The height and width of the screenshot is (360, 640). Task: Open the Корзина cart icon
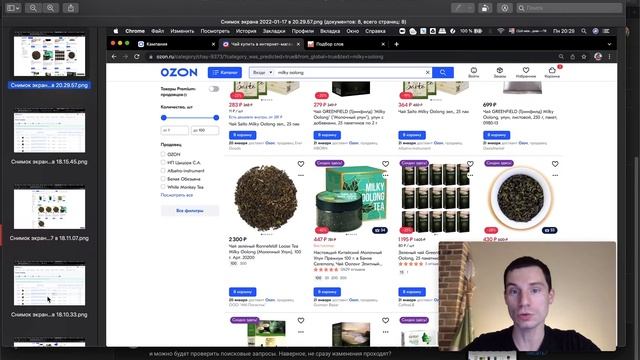coord(552,72)
